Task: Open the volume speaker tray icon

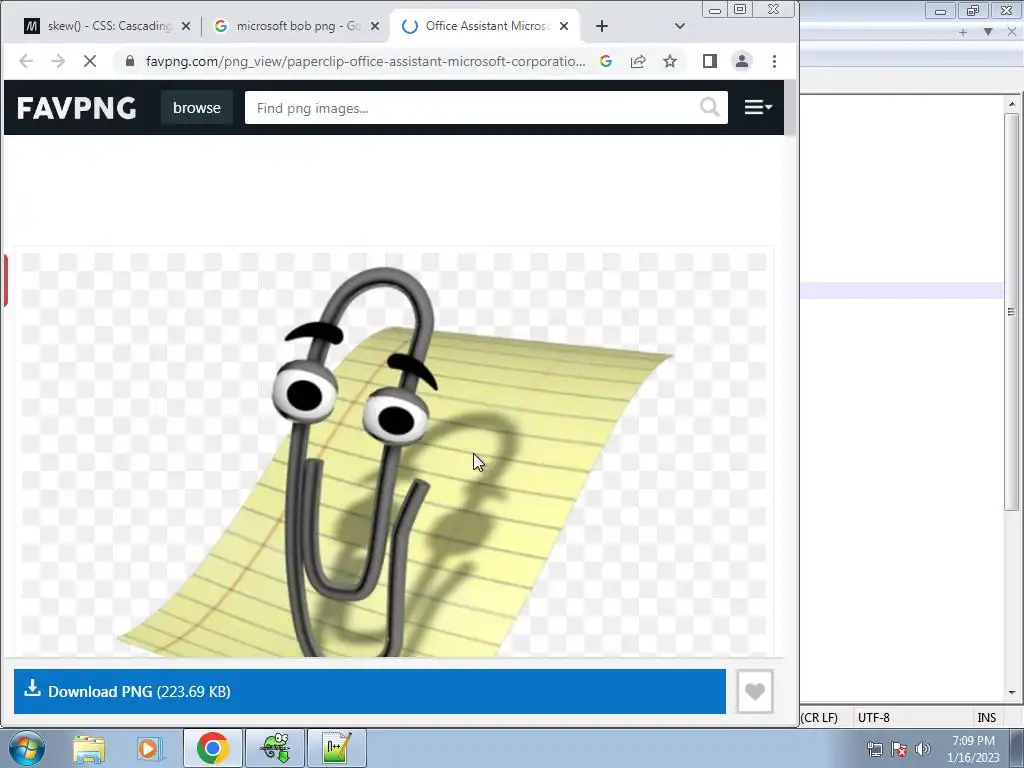Action: click(x=923, y=749)
